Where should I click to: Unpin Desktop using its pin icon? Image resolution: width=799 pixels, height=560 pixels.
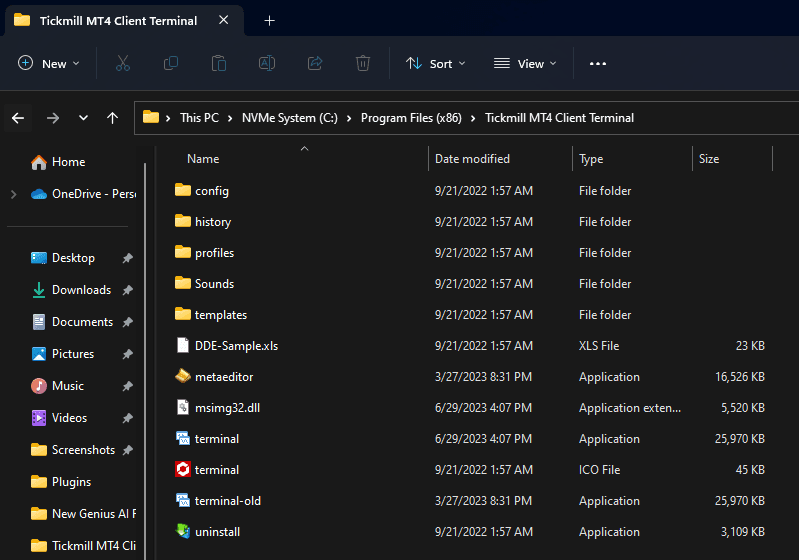tap(127, 258)
